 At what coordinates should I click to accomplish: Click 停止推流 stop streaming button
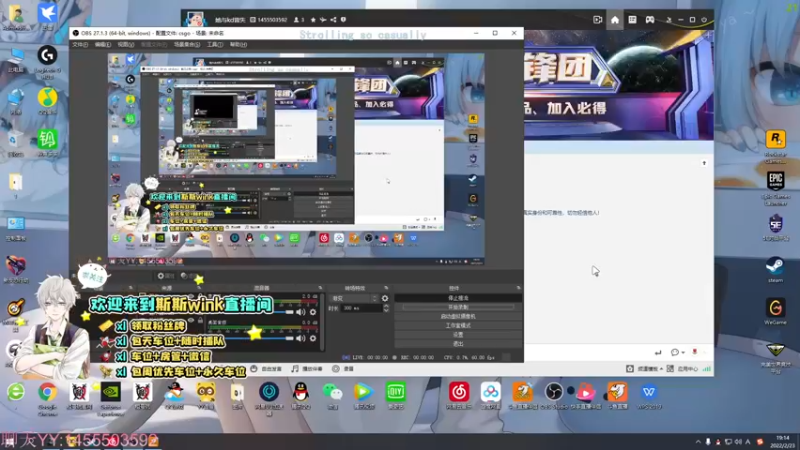(x=458, y=298)
